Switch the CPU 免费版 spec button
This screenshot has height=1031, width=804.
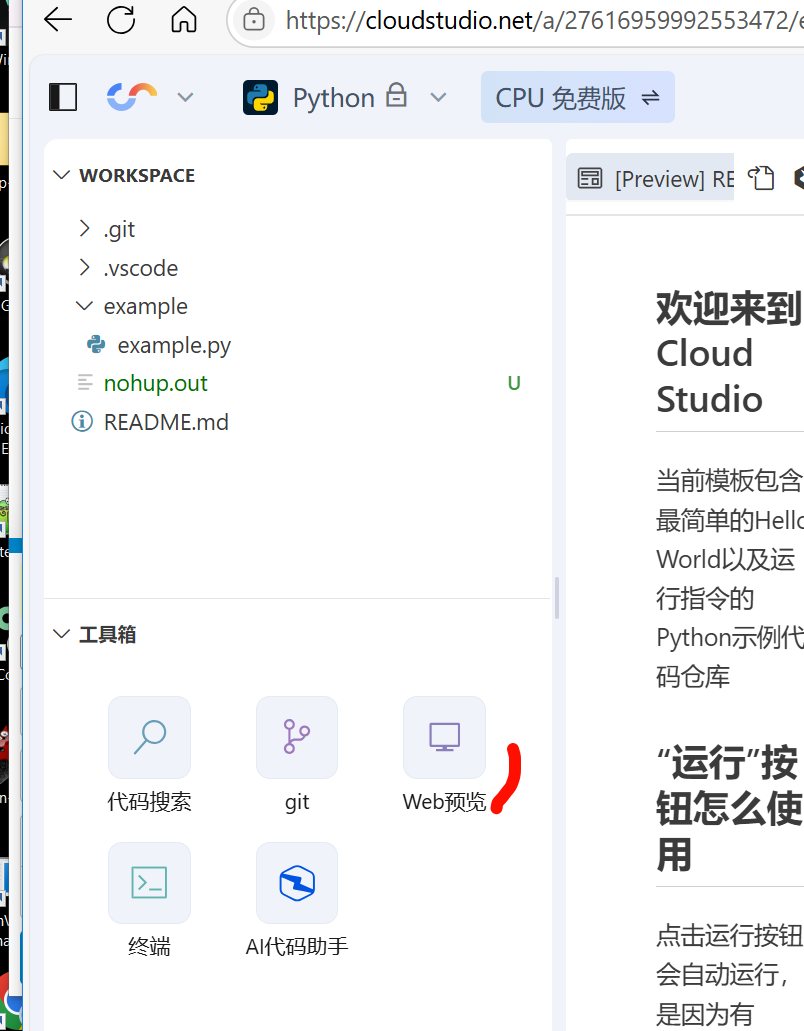pyautogui.click(x=577, y=97)
